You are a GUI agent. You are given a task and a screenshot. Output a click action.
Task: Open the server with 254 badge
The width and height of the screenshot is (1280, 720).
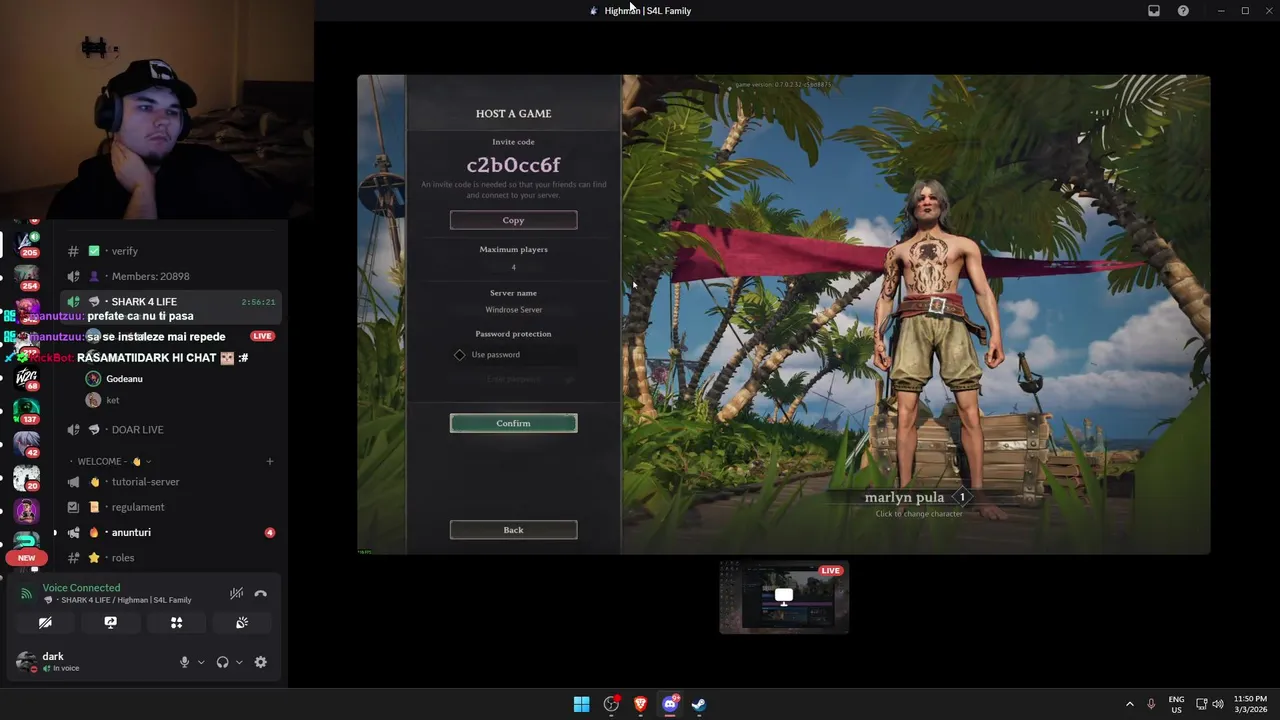click(26, 276)
